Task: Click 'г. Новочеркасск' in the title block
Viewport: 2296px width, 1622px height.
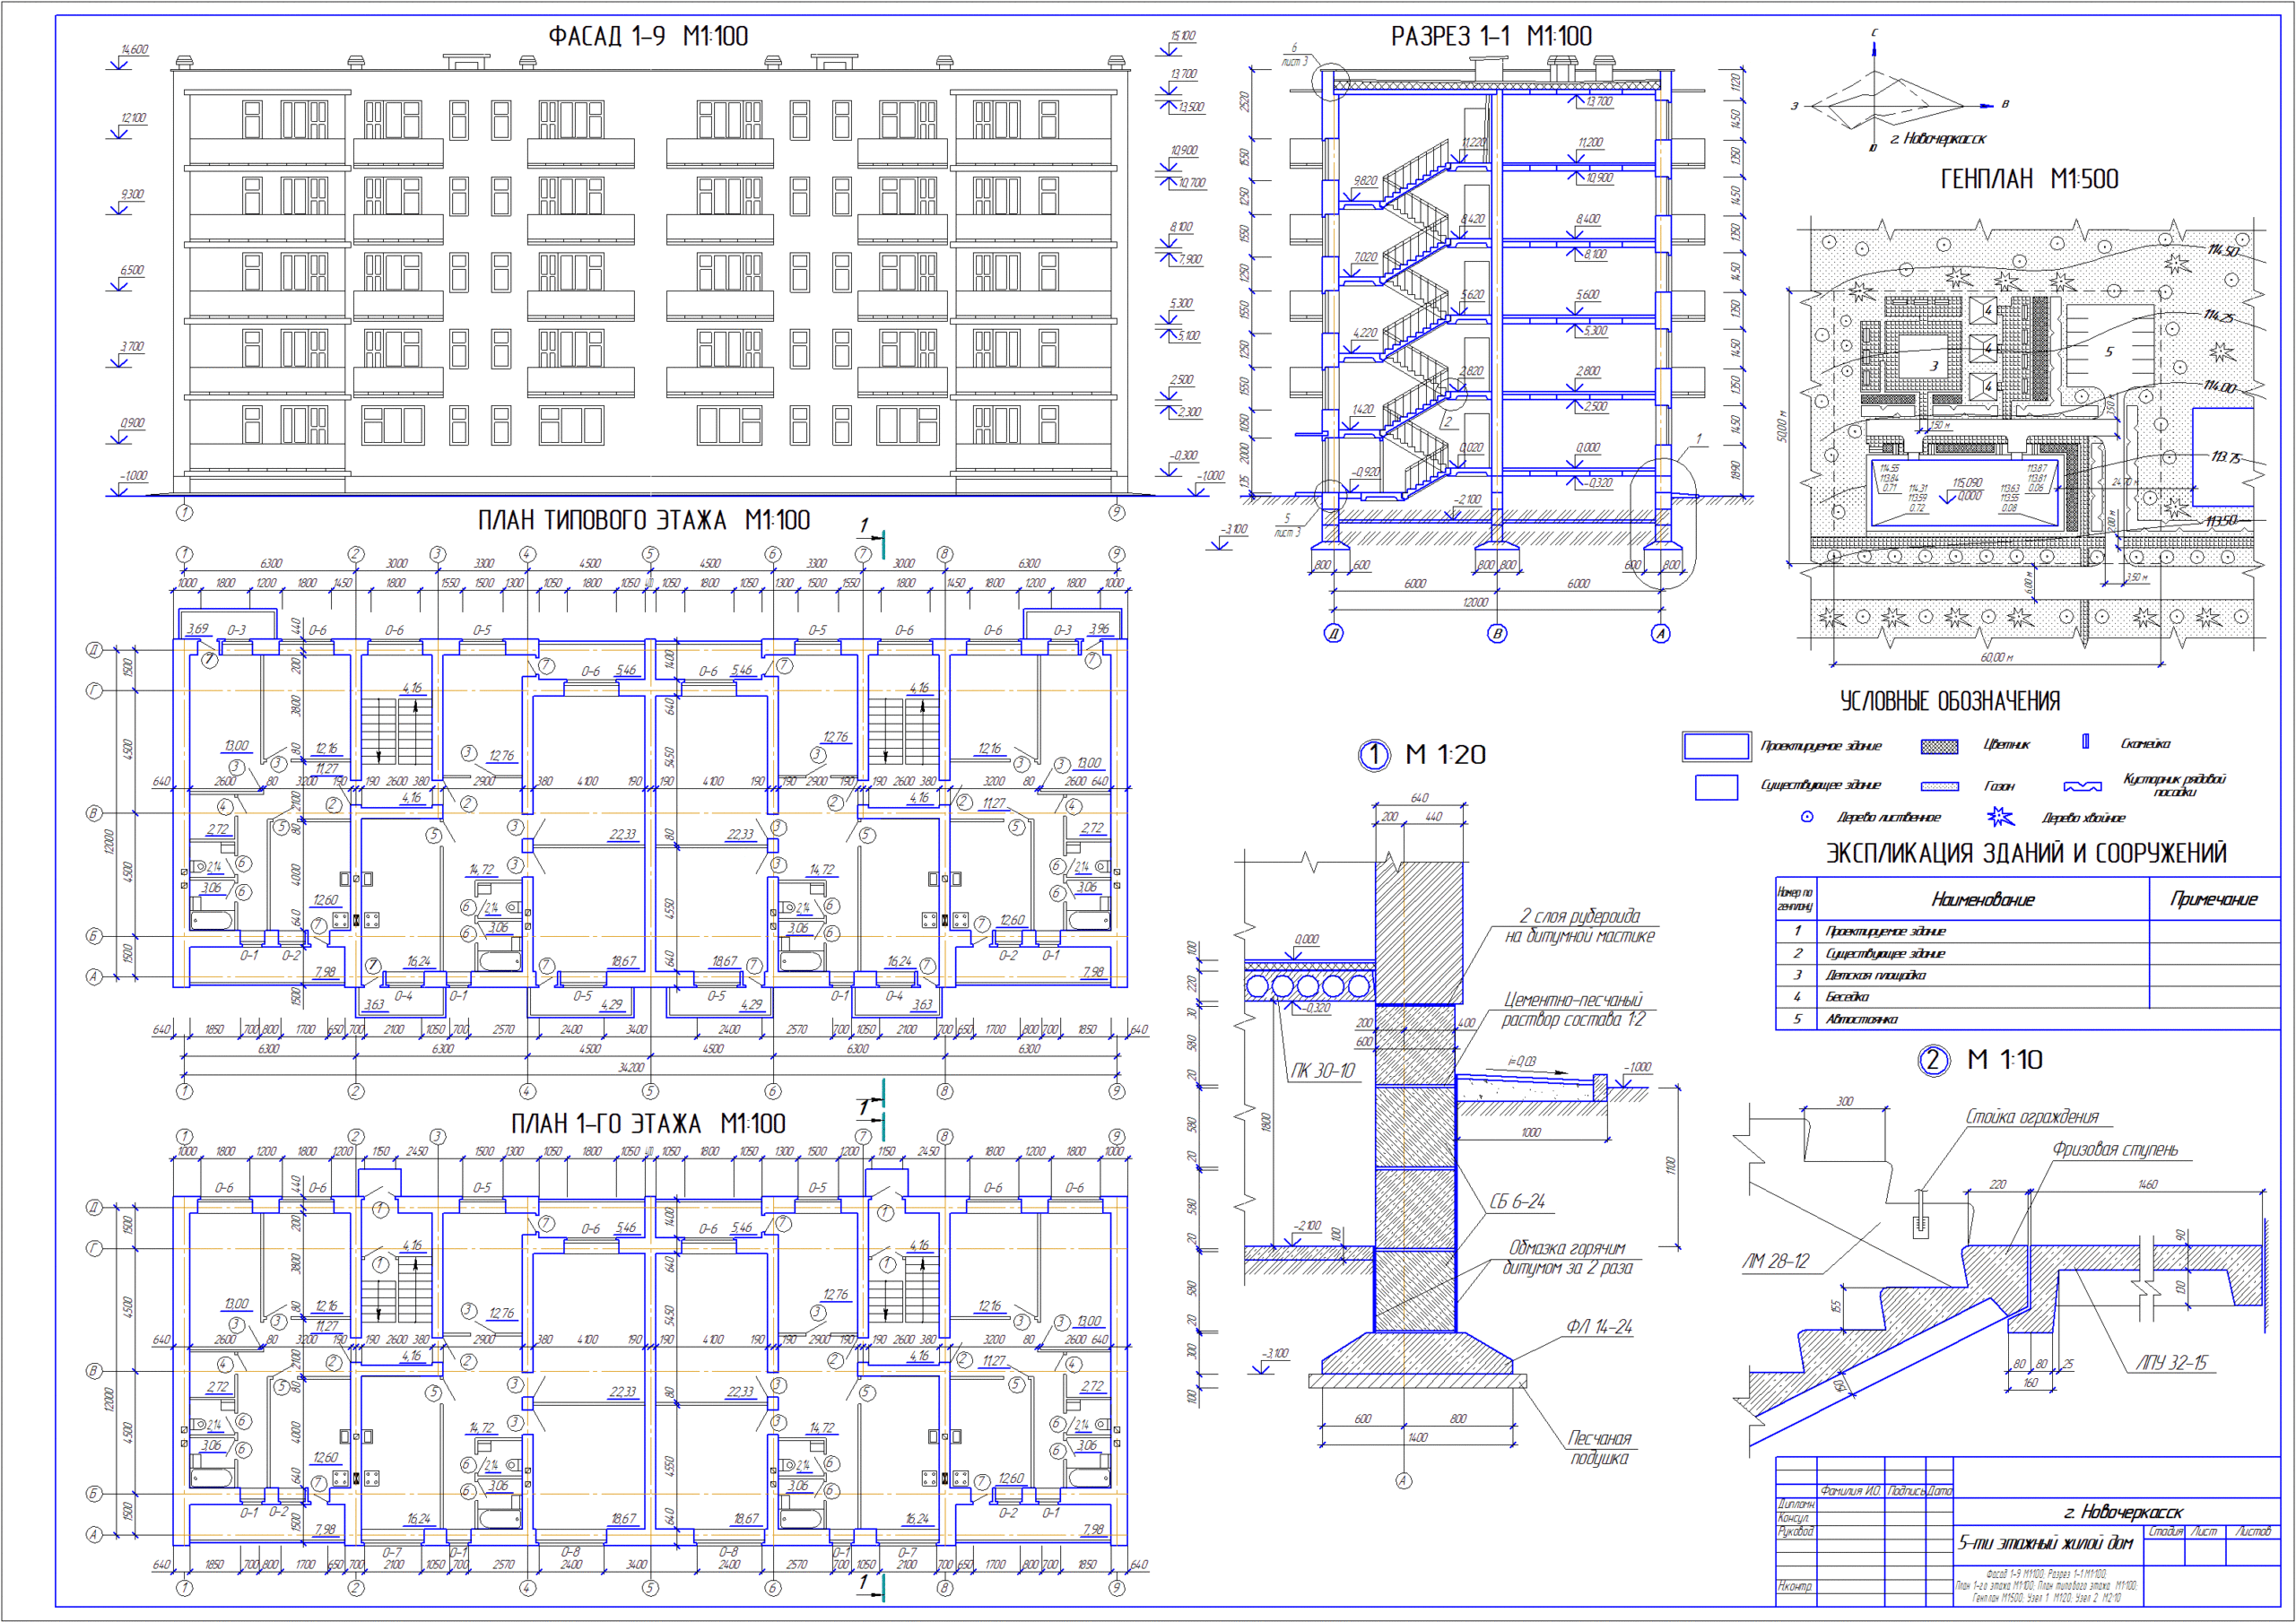Action: click(2124, 1512)
